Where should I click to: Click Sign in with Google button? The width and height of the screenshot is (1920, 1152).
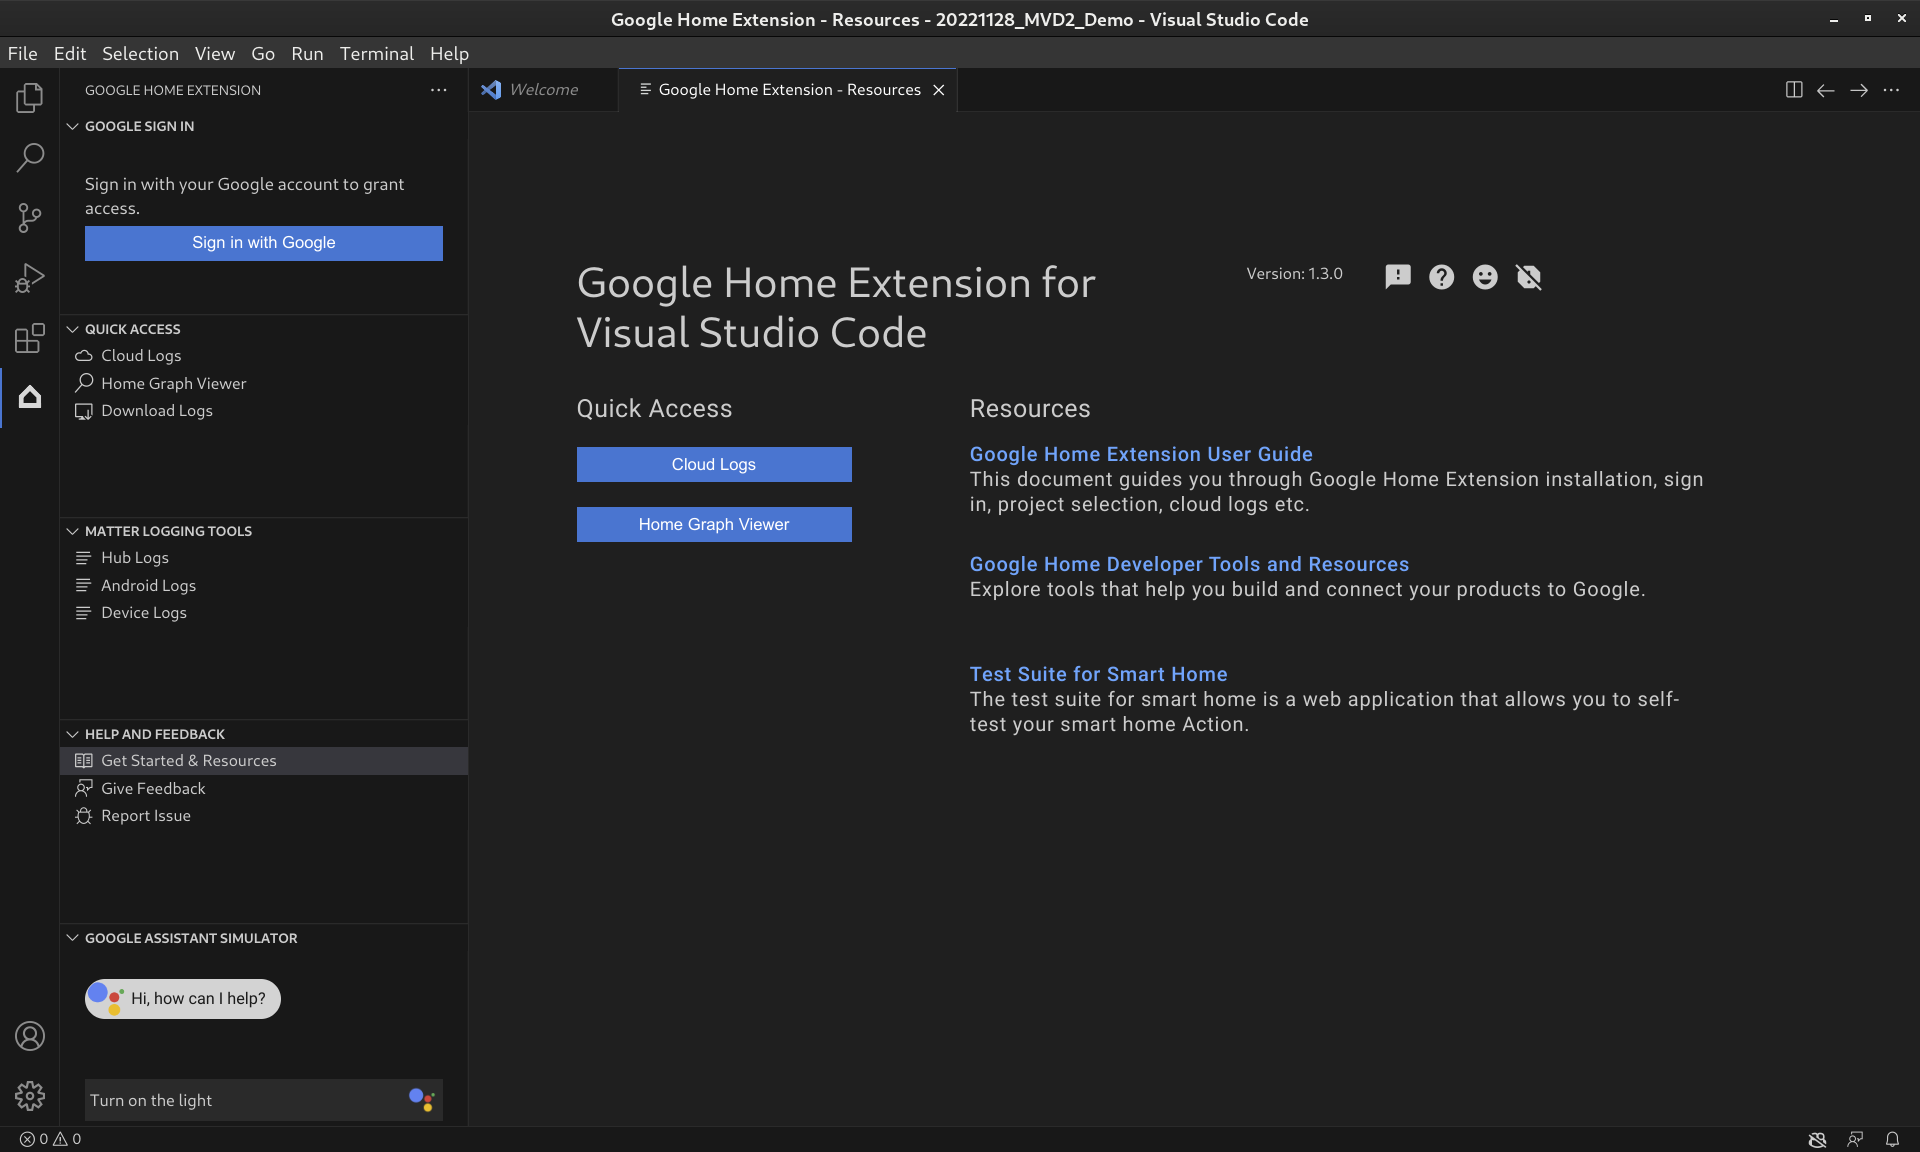coord(263,243)
